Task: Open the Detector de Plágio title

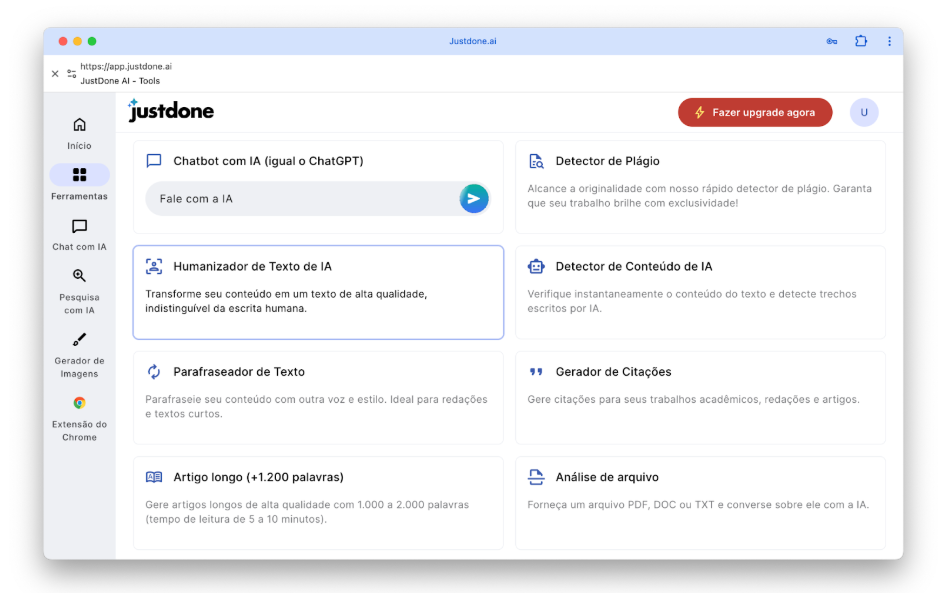Action: [607, 161]
